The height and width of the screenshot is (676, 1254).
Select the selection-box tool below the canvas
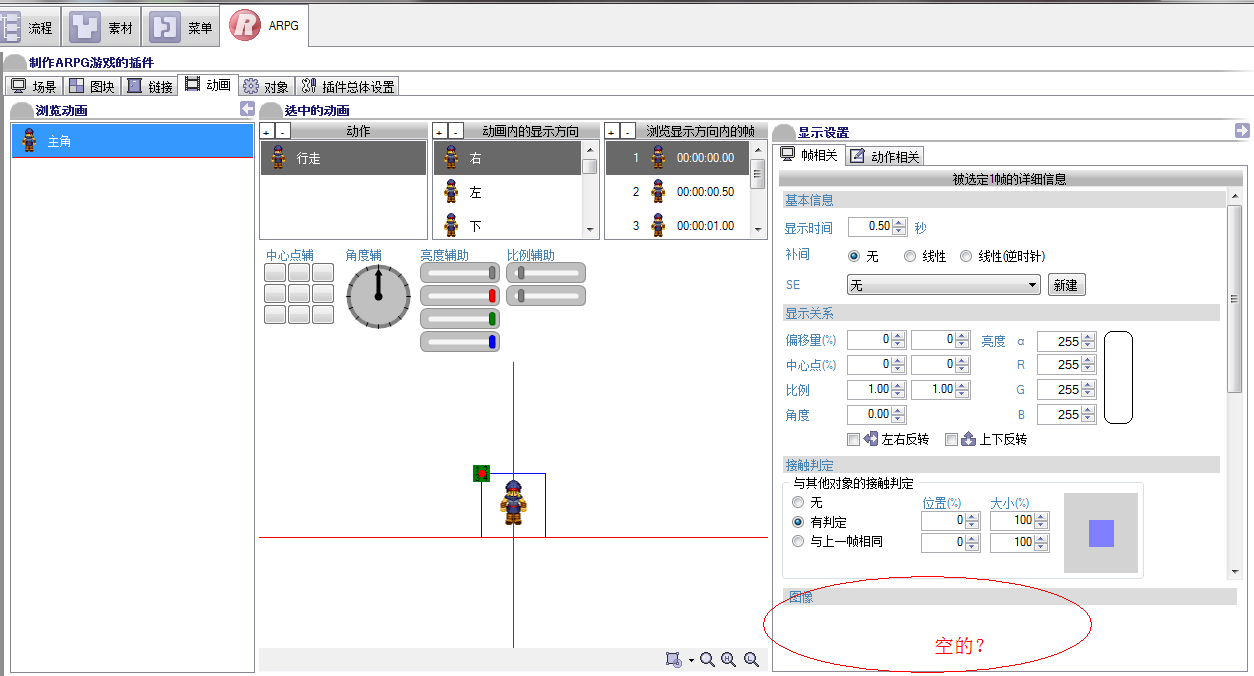pos(674,659)
